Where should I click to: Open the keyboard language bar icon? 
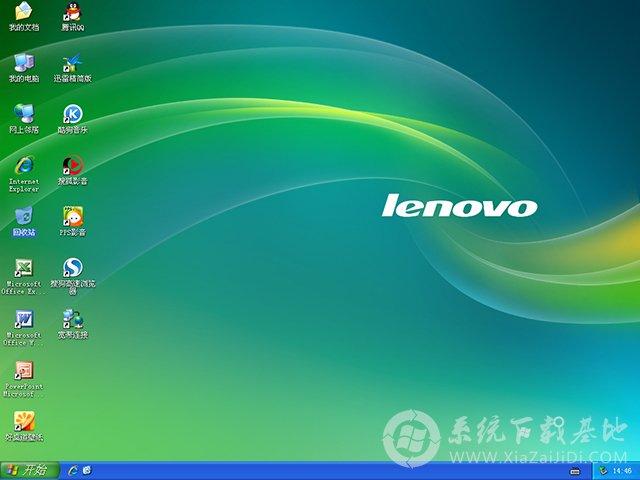click(575, 471)
